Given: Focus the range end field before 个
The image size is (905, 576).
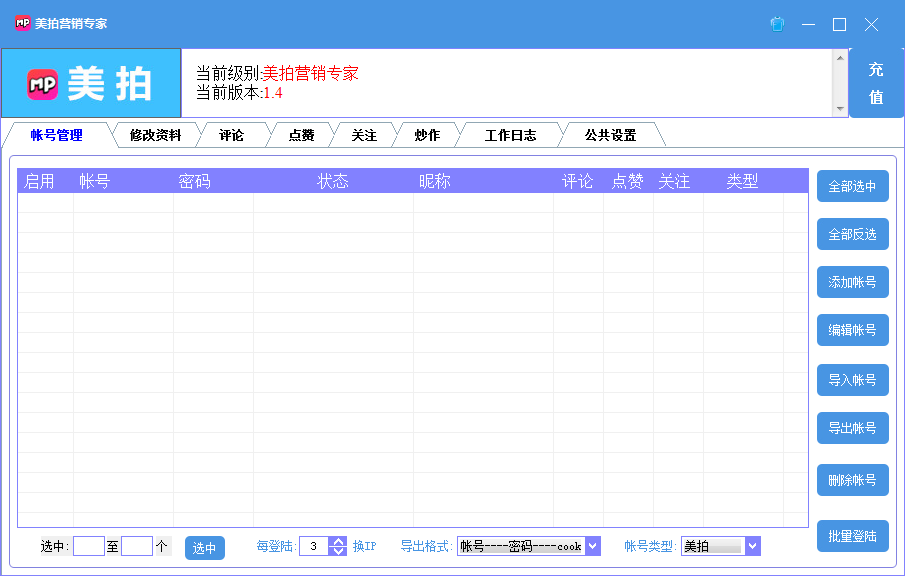Looking at the screenshot, I should point(137,546).
